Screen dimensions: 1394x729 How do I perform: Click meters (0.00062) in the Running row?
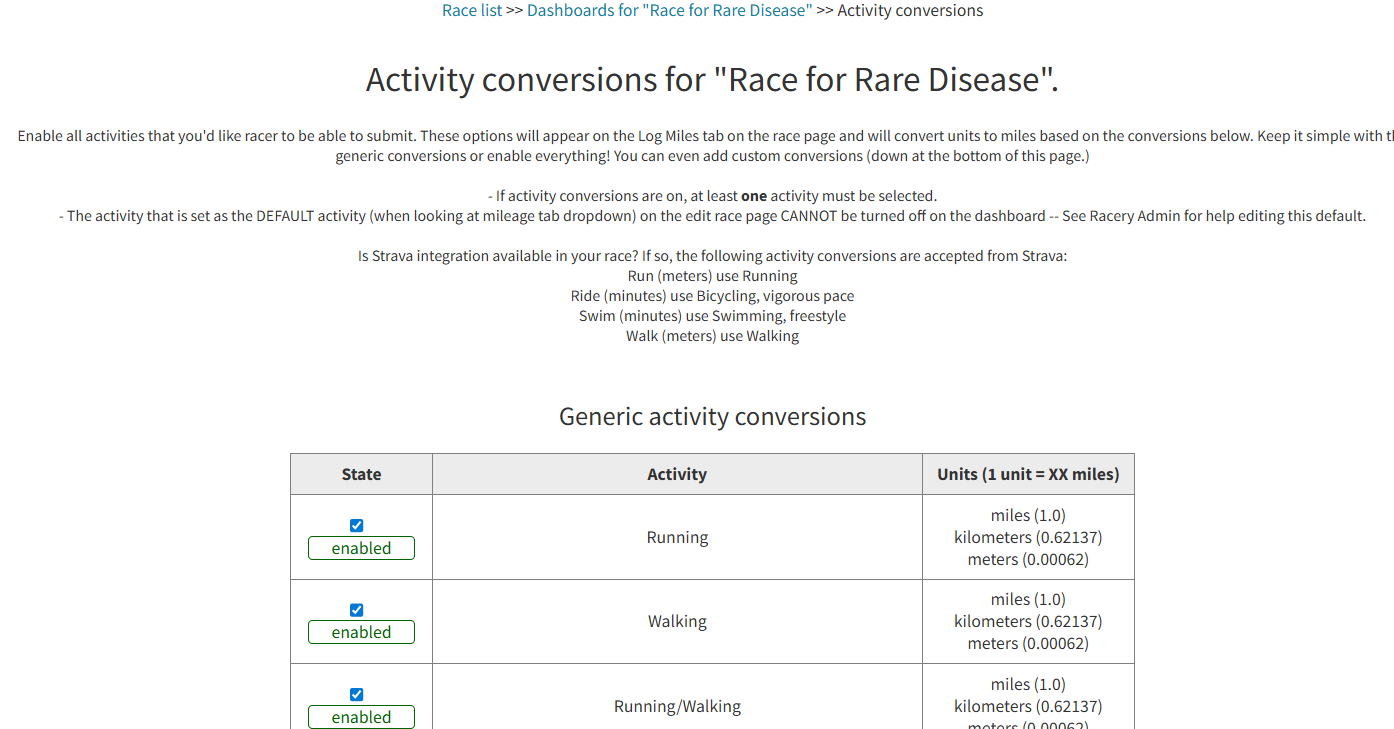(x=1027, y=559)
